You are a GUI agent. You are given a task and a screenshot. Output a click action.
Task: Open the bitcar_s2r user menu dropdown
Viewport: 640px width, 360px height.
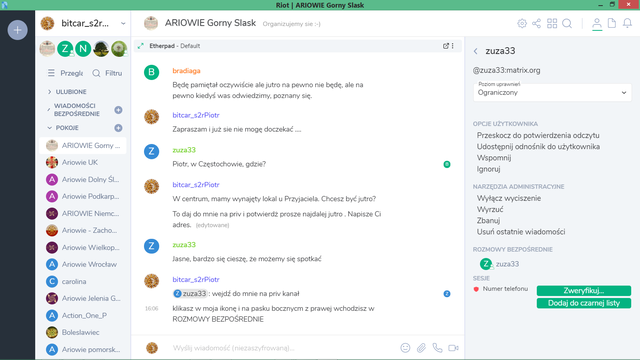point(123,24)
